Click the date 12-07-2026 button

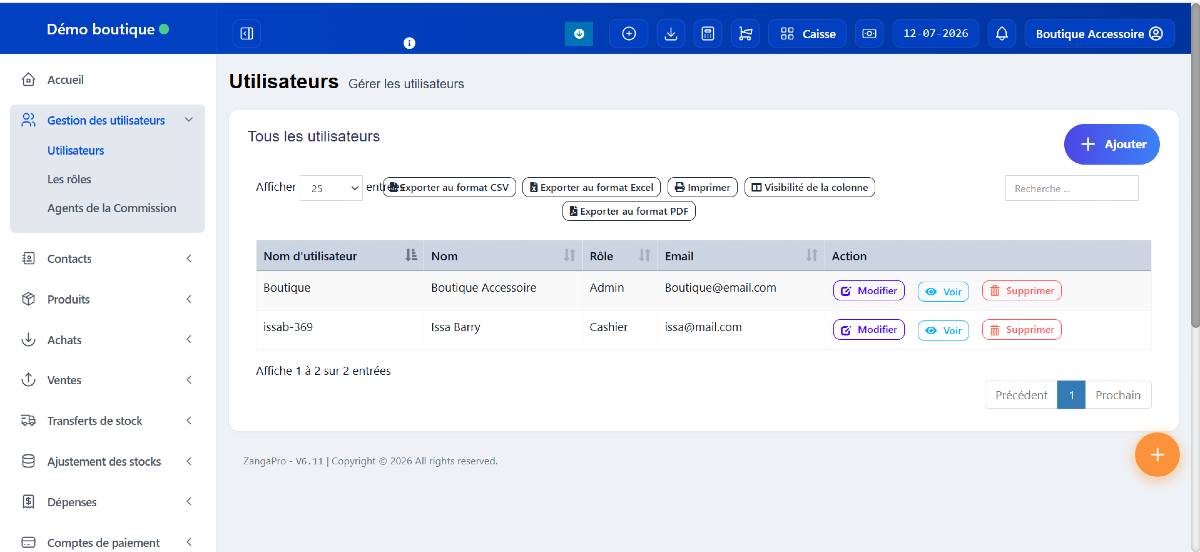(x=936, y=33)
